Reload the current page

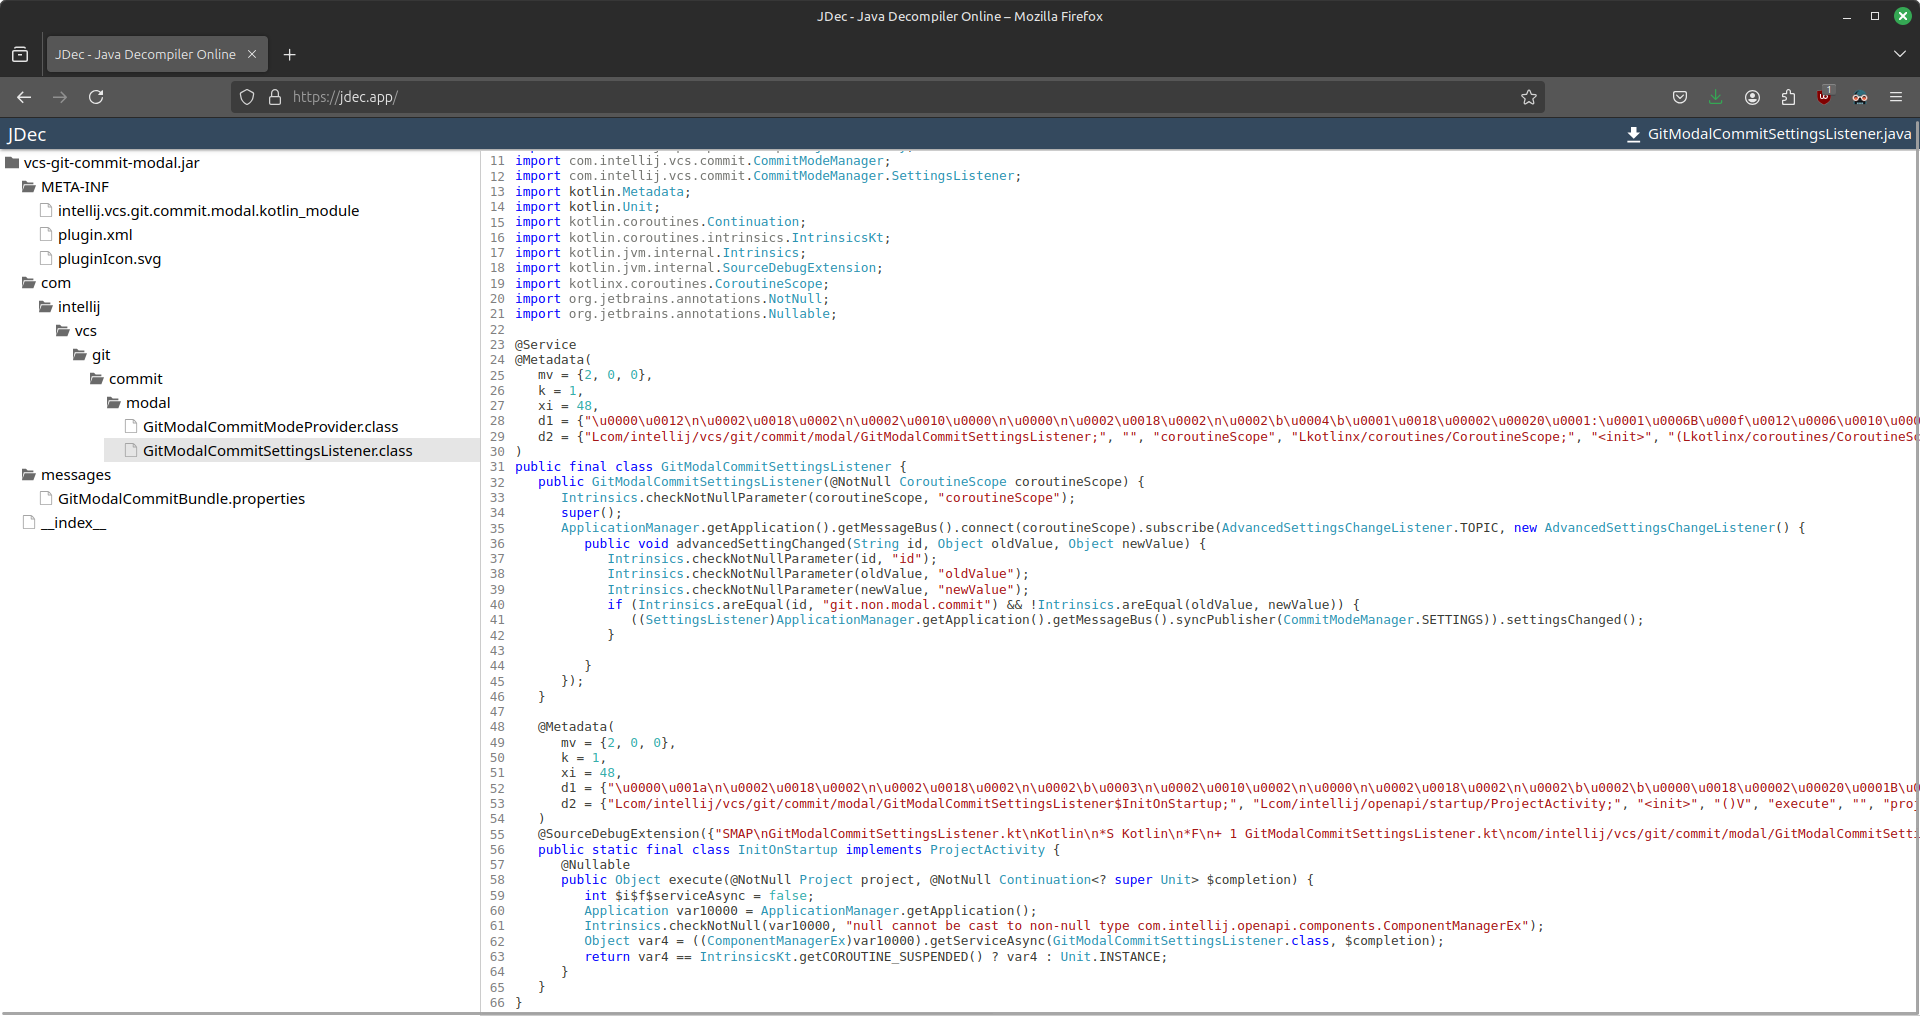pos(96,97)
